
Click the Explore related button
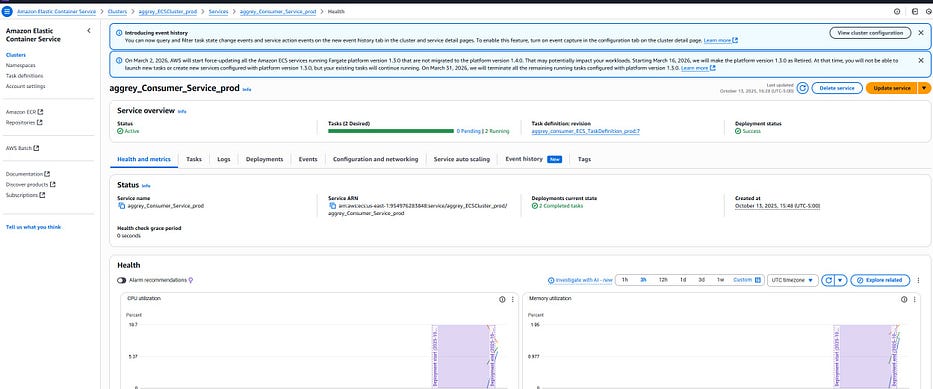[880, 280]
